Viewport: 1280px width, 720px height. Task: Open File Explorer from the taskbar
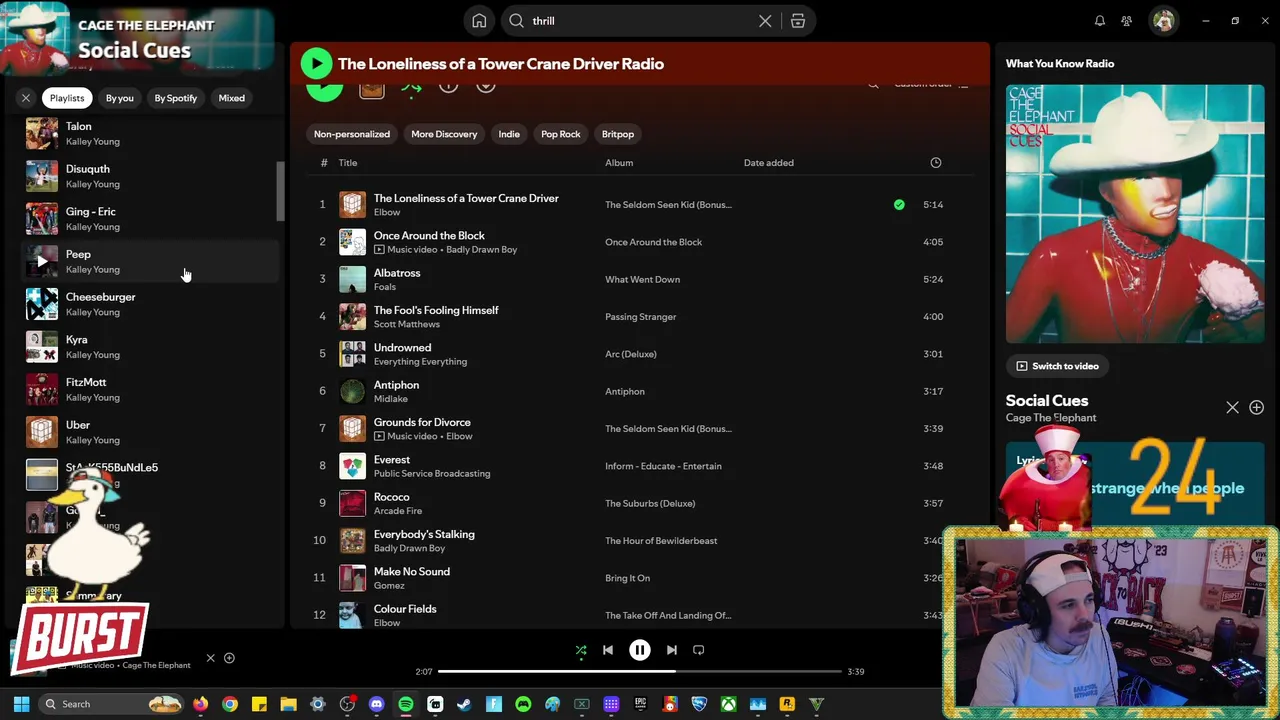288,704
